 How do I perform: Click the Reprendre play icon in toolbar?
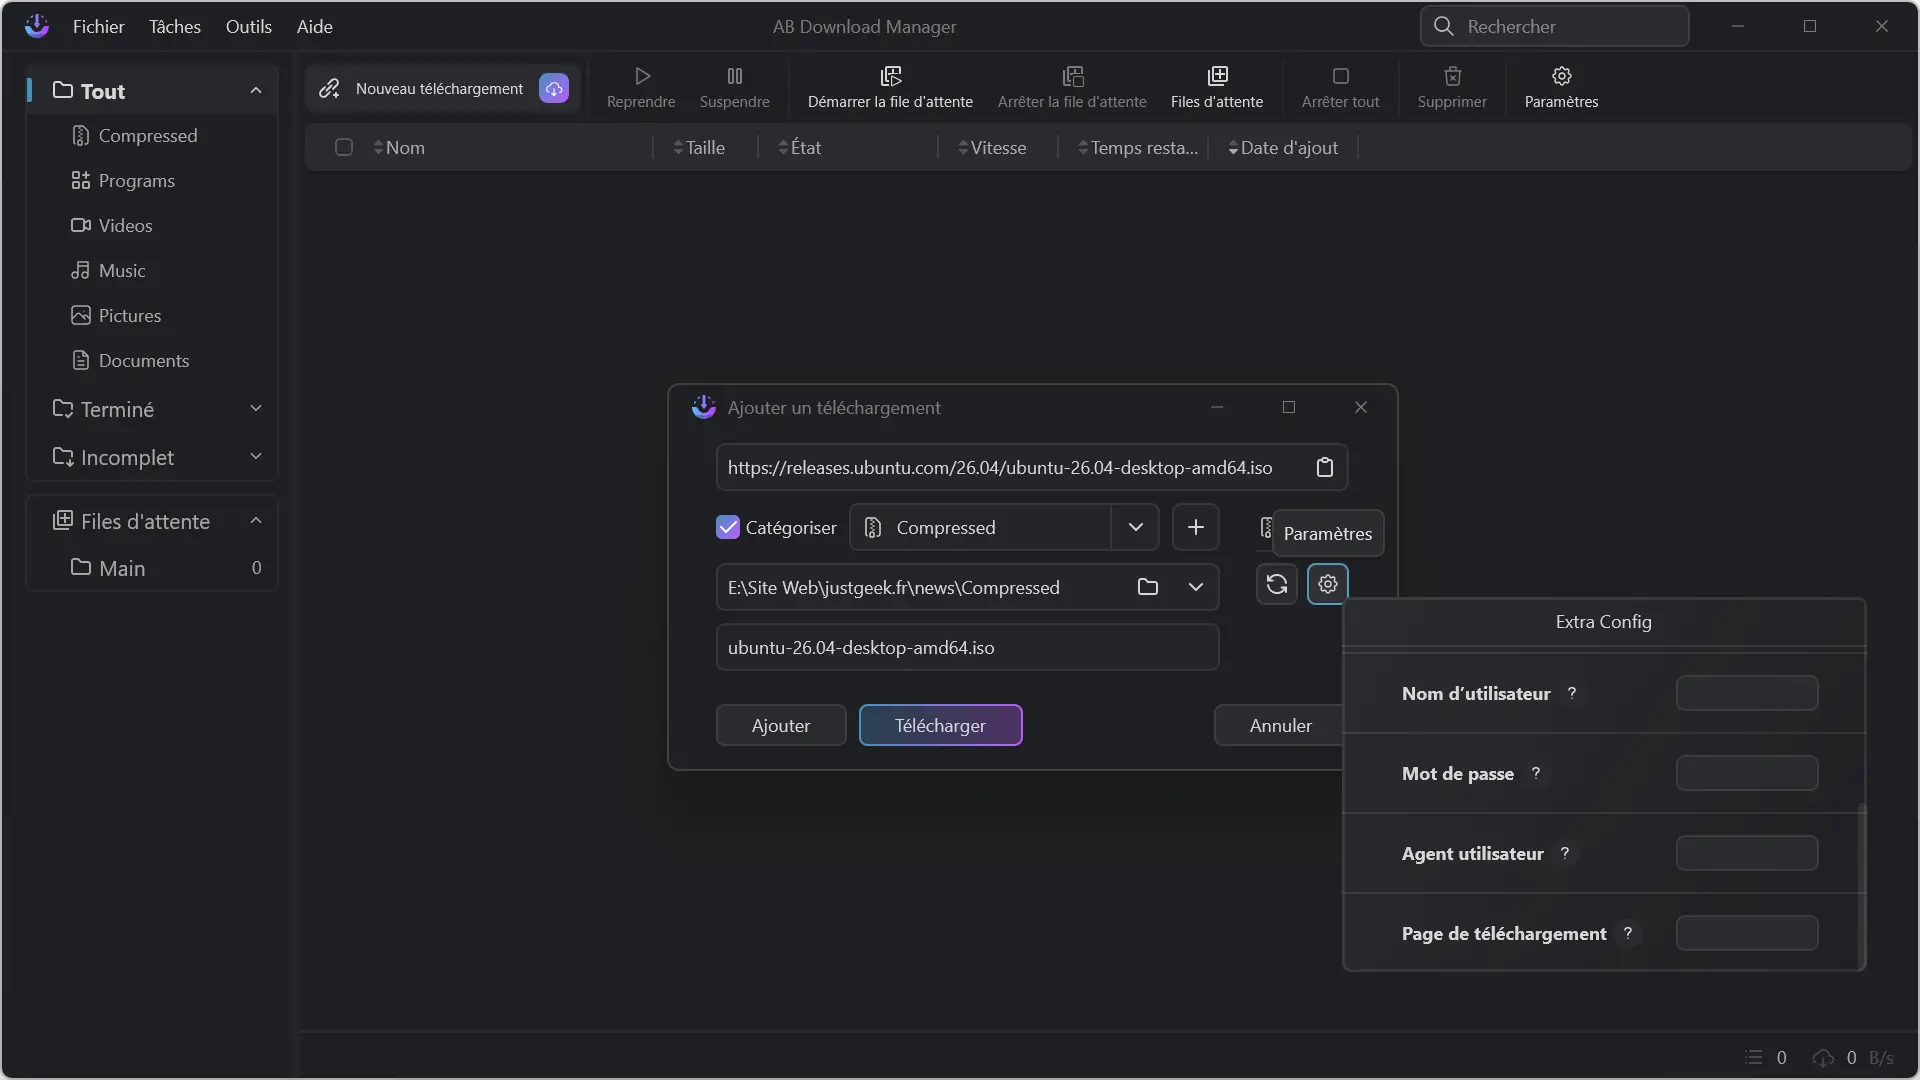(642, 76)
